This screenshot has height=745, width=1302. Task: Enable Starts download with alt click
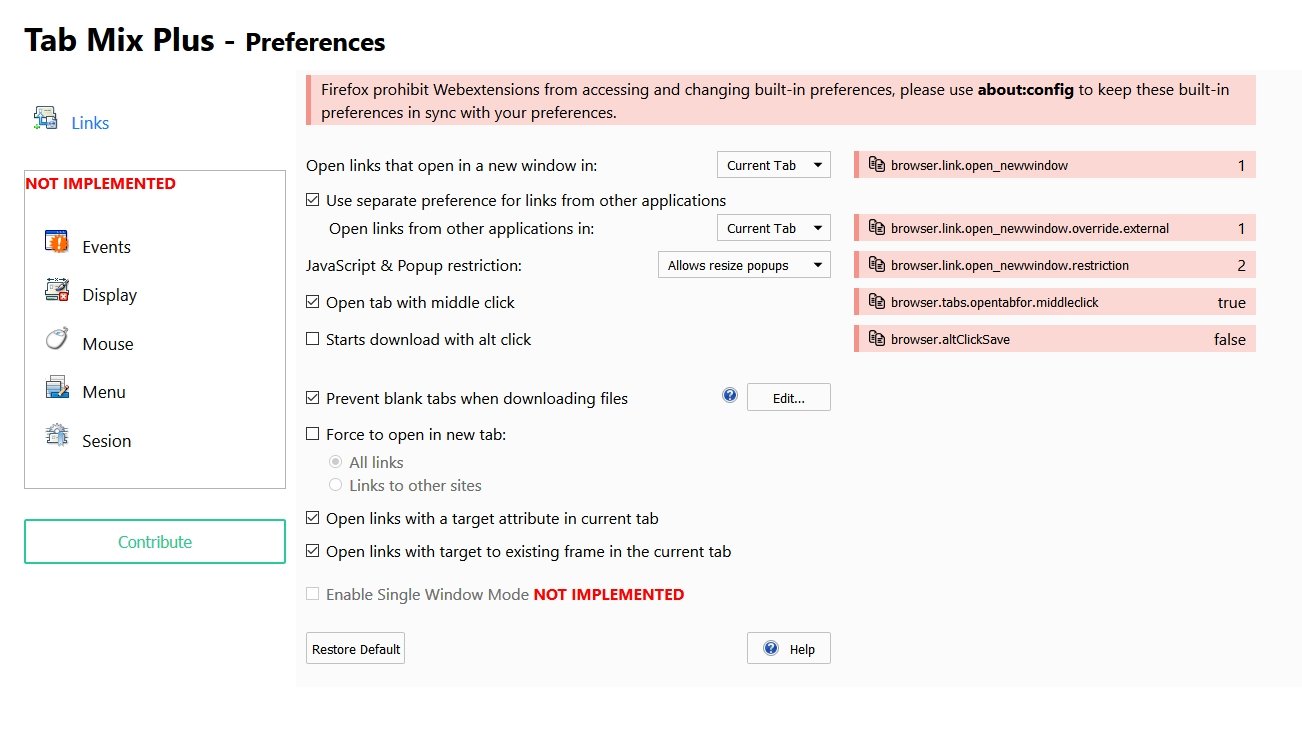(313, 339)
